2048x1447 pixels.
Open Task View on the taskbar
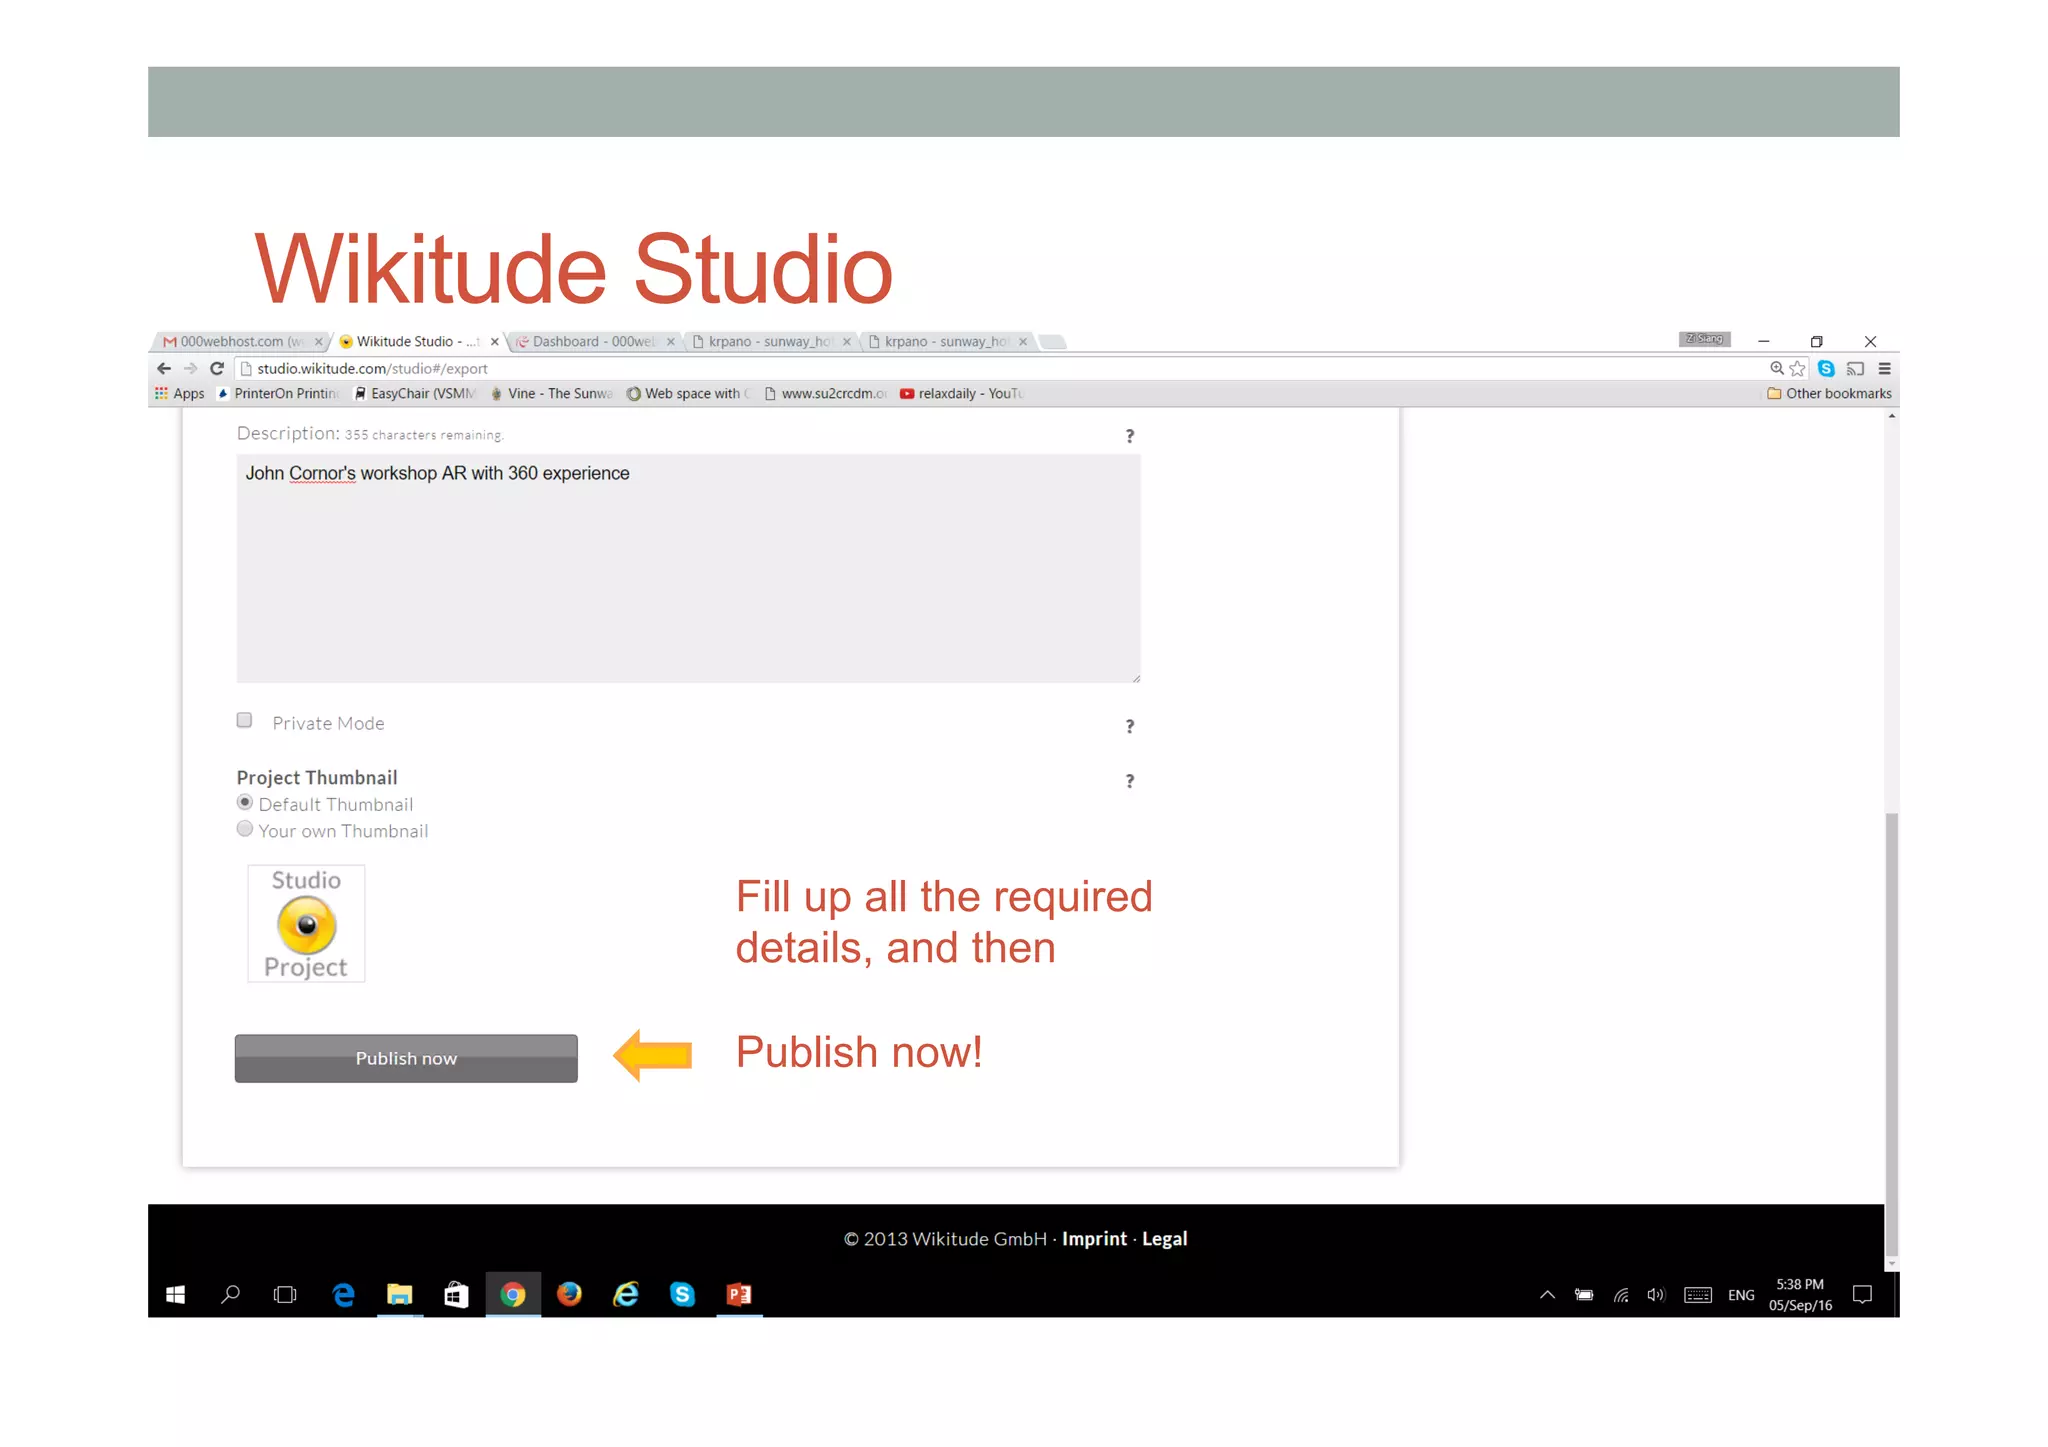click(x=285, y=1294)
